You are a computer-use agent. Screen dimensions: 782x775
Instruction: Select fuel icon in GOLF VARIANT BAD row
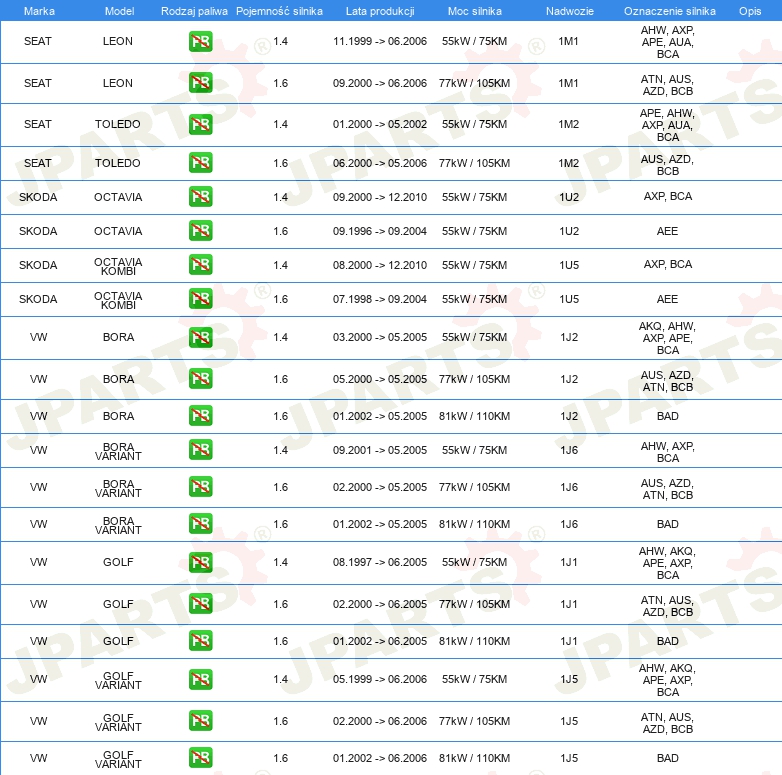(x=200, y=758)
